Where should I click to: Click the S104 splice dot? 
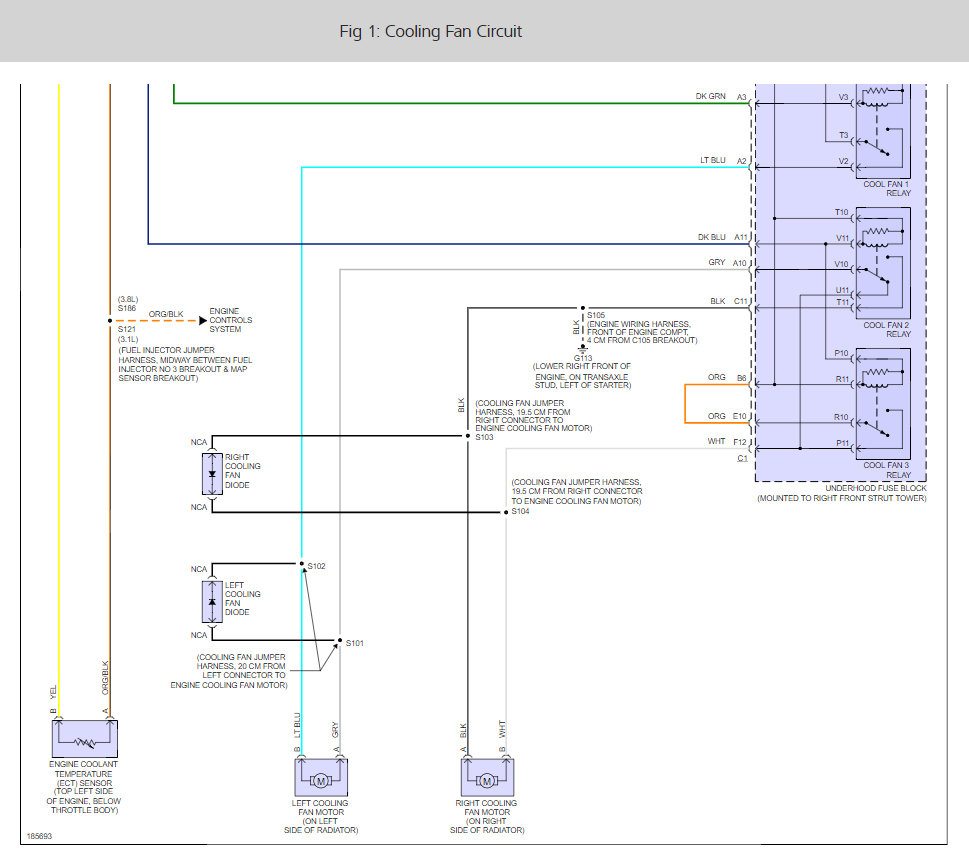506,512
